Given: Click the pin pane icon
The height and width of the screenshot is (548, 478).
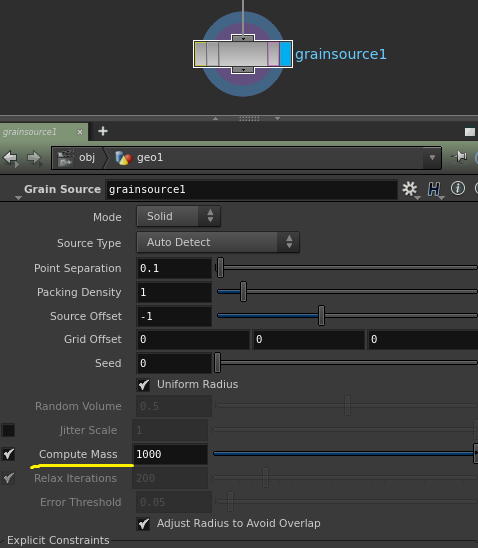Looking at the screenshot, I should tap(459, 157).
